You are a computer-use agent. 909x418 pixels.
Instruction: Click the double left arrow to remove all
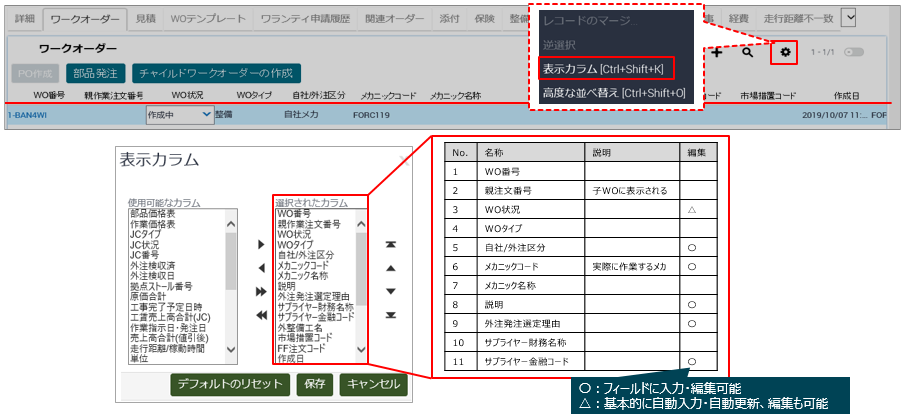click(261, 315)
